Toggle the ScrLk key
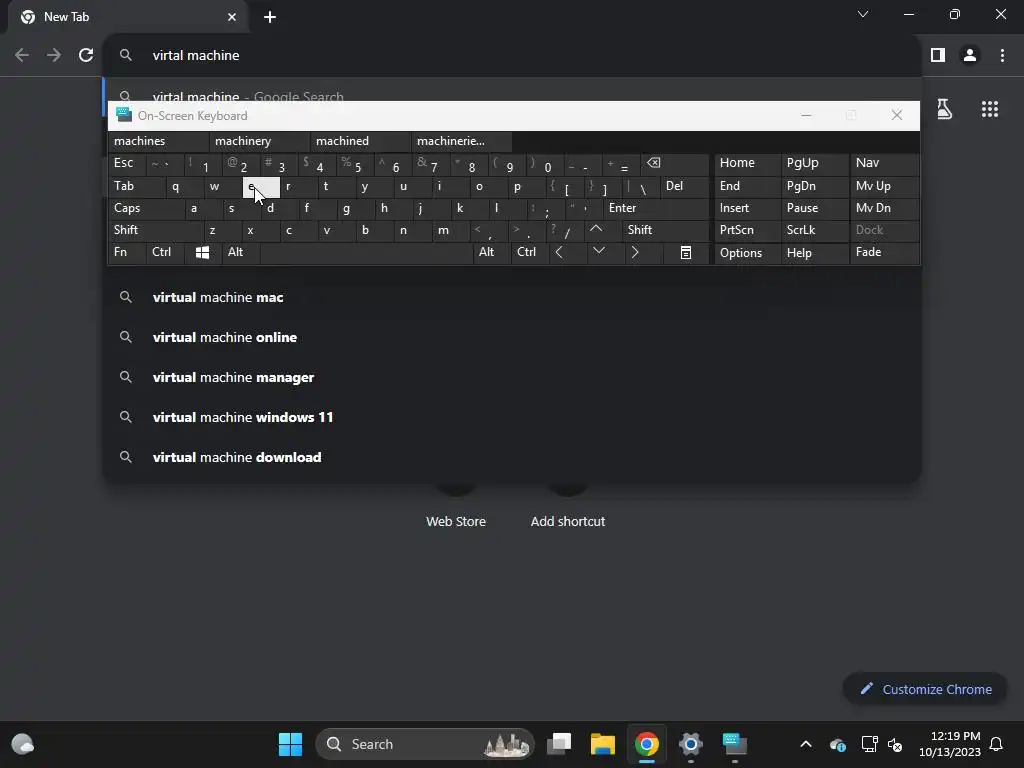 click(814, 230)
